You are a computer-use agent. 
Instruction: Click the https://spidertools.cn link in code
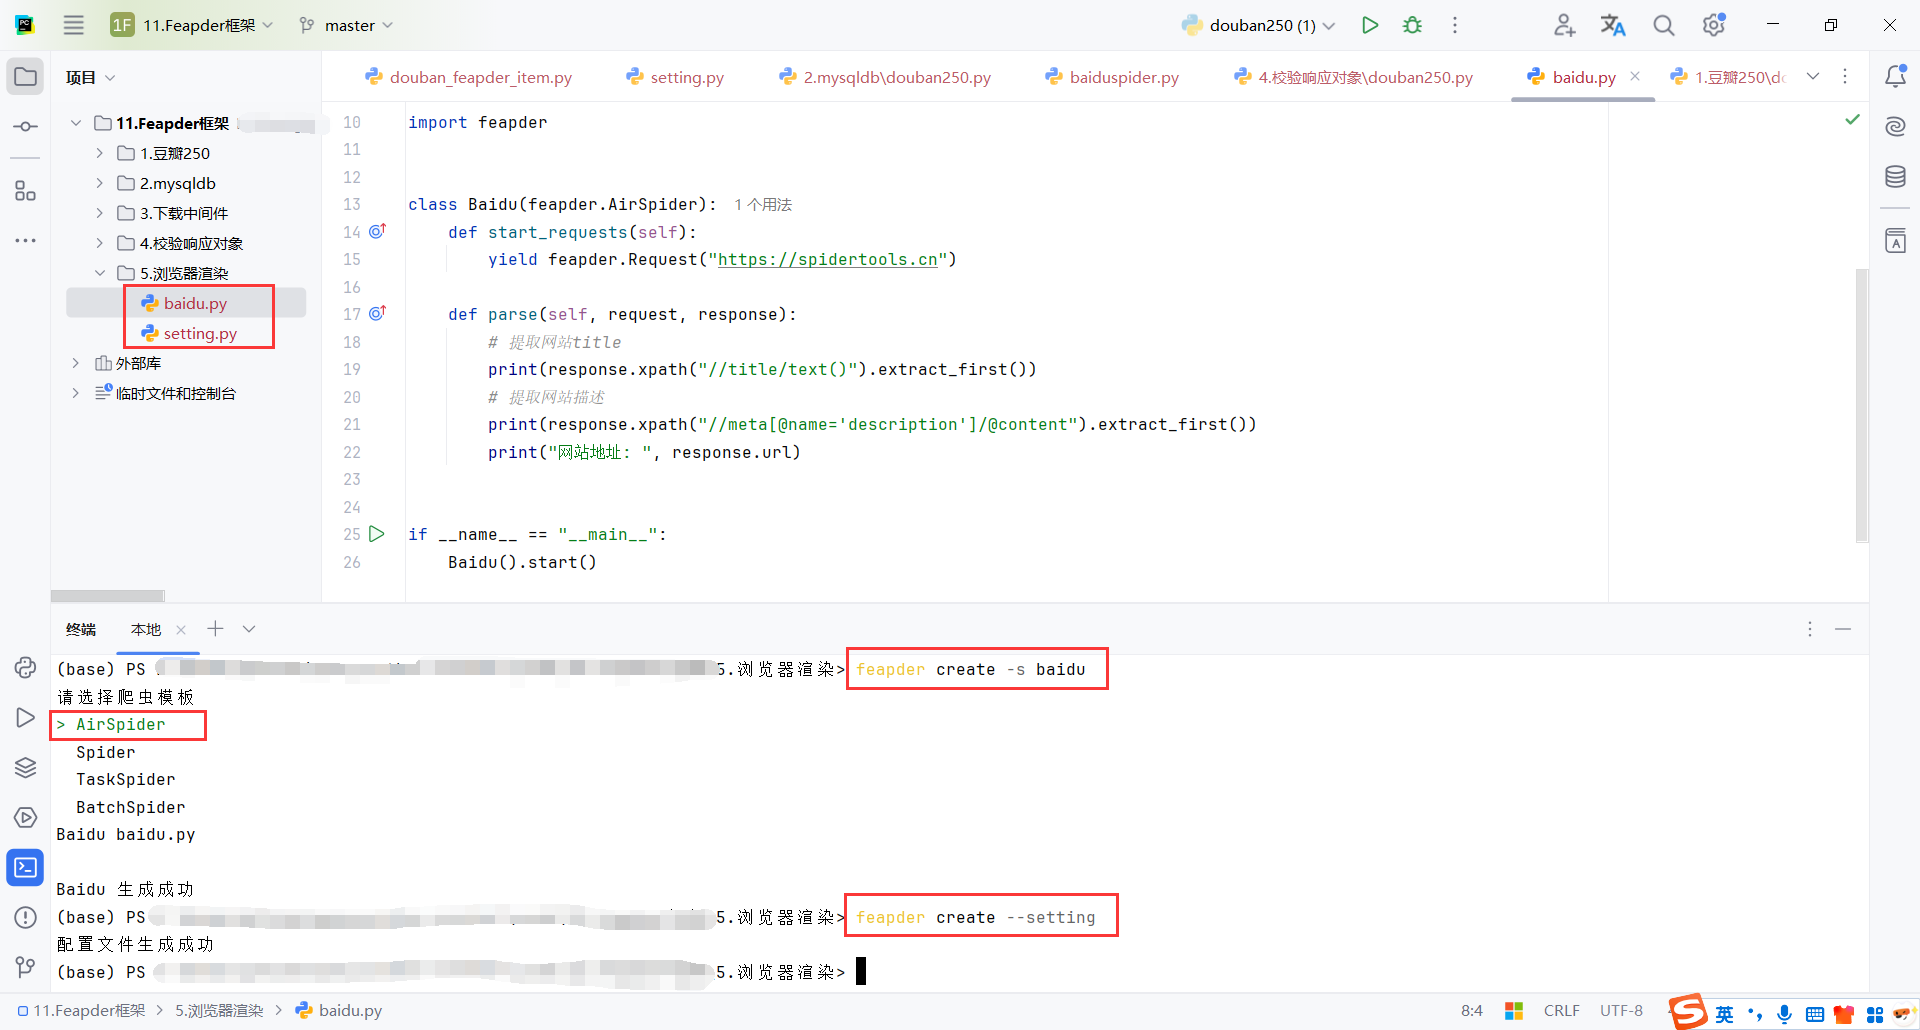pyautogui.click(x=829, y=259)
